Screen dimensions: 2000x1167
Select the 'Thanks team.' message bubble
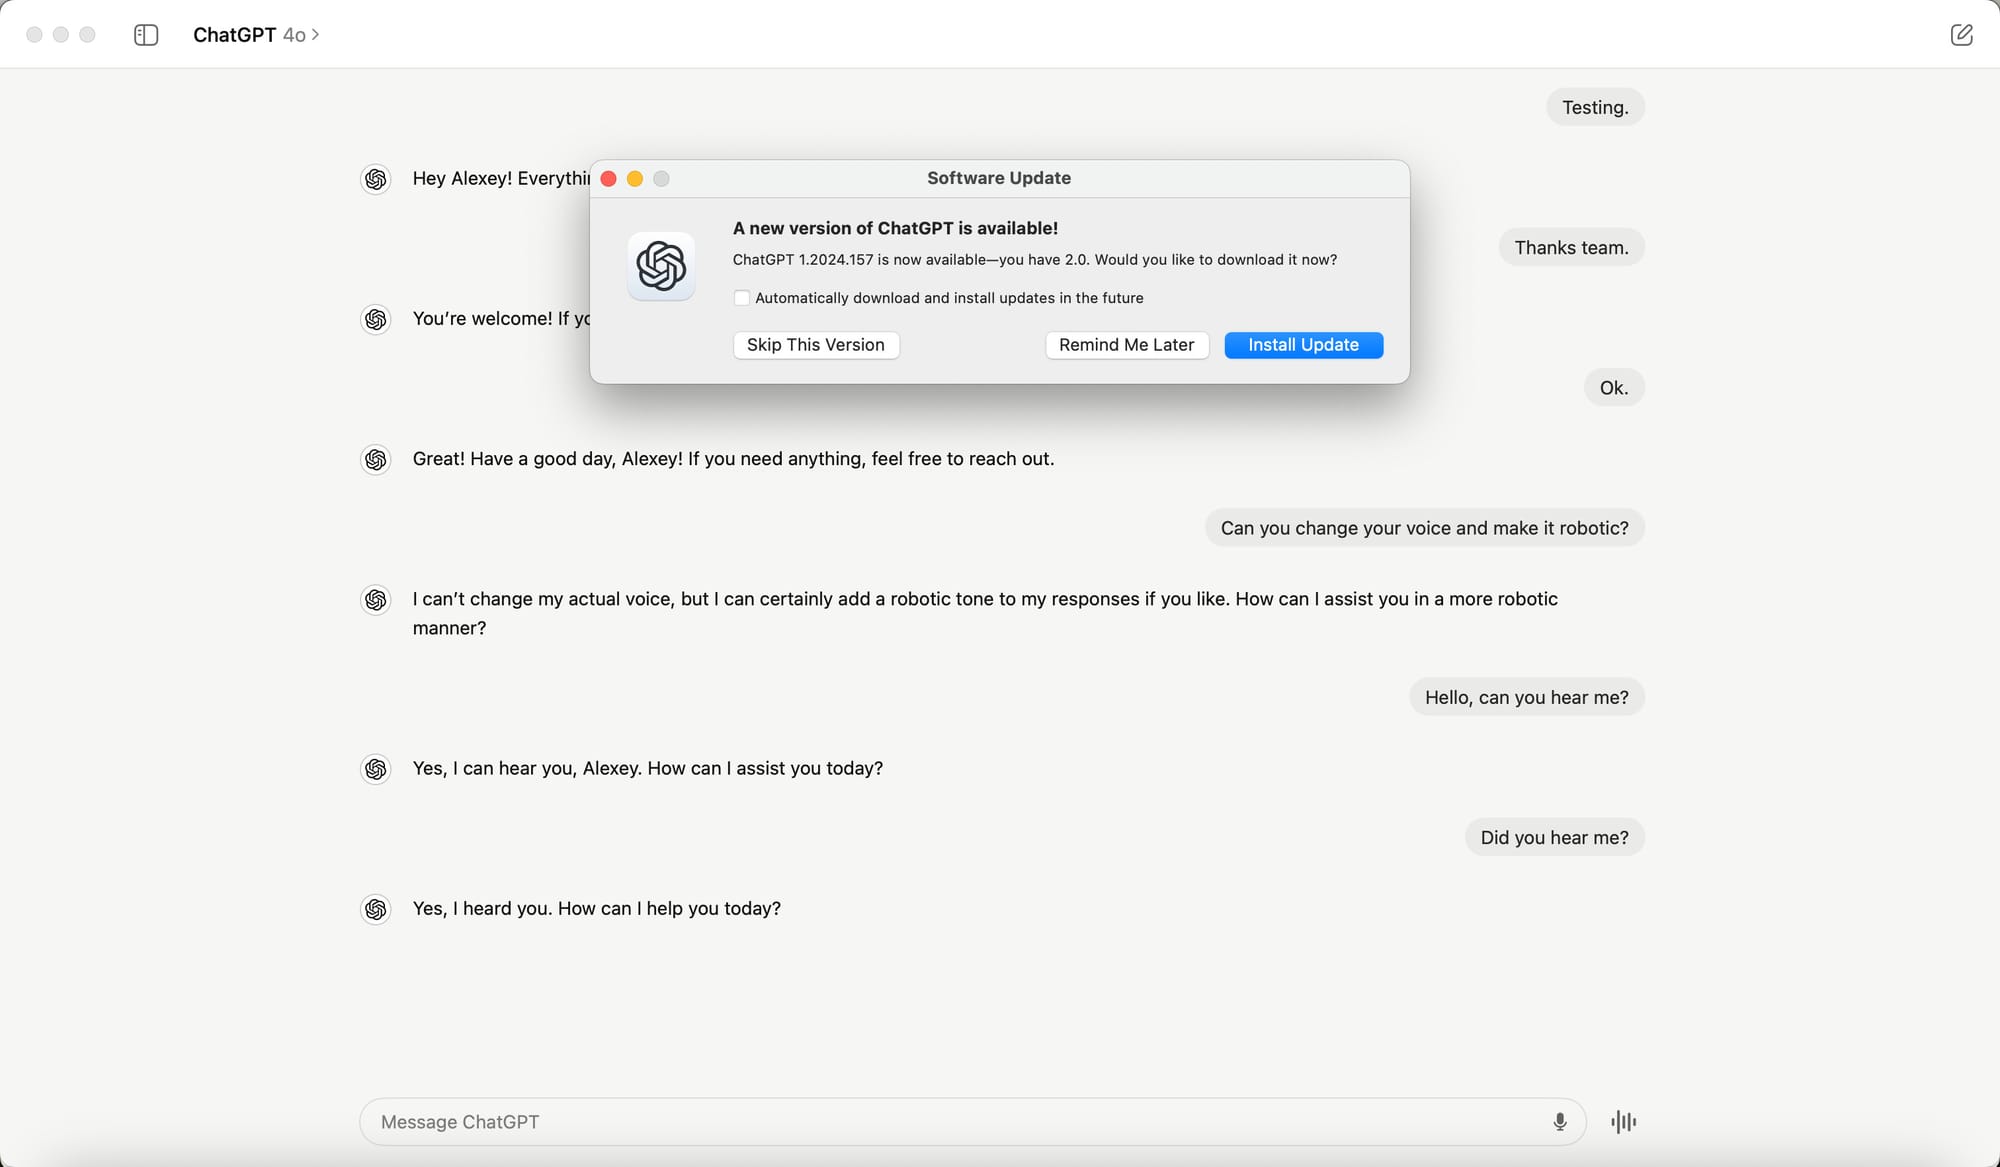tap(1571, 247)
